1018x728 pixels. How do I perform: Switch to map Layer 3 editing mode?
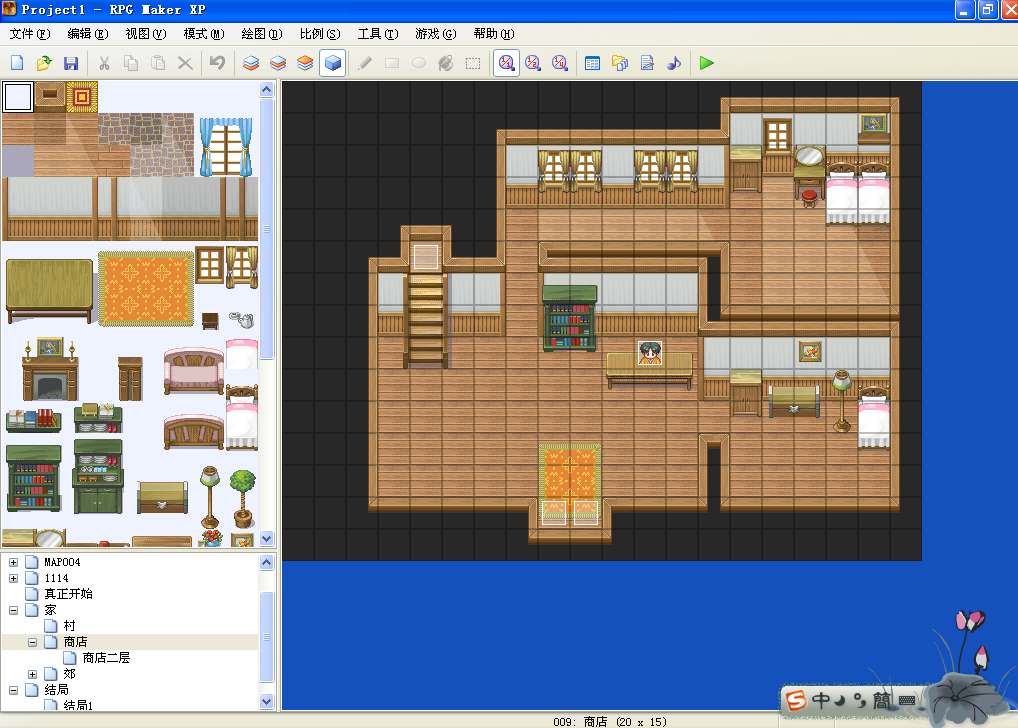pos(305,63)
